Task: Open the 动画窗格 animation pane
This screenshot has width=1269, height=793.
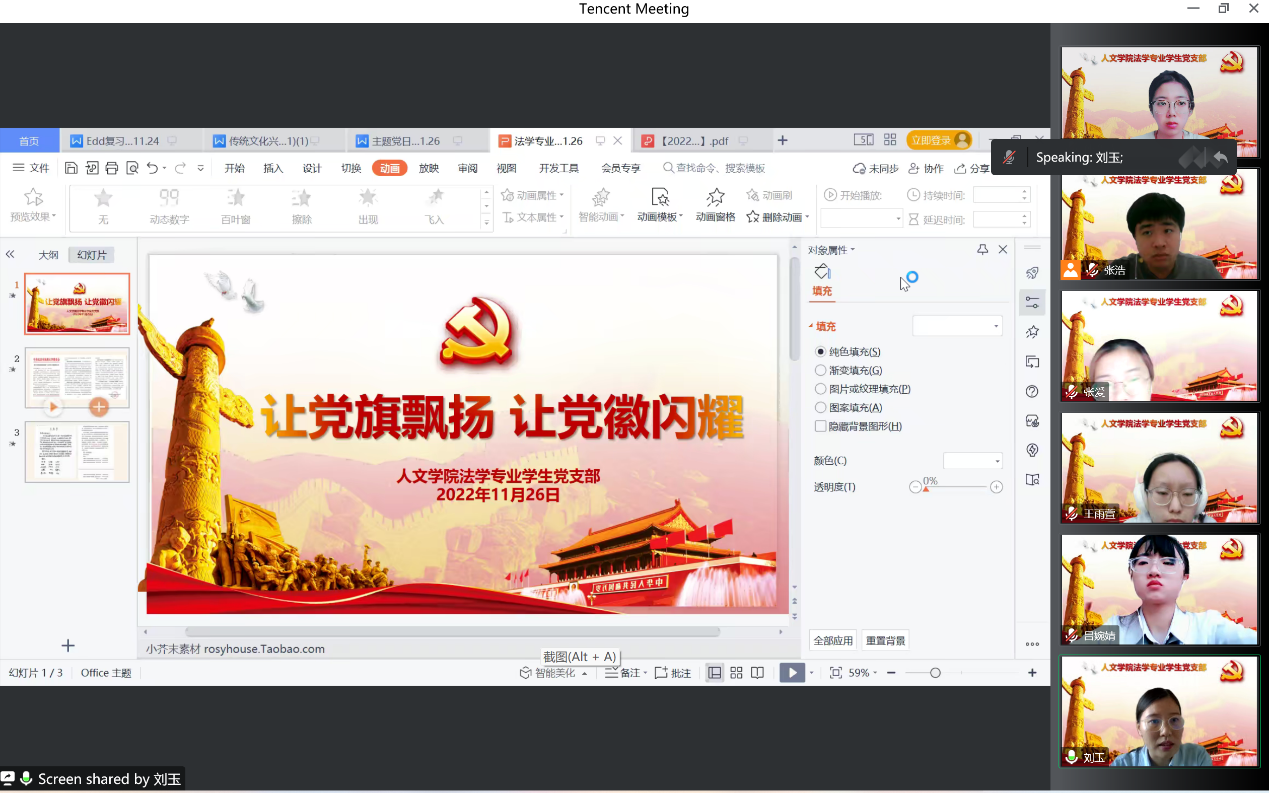Action: 715,204
